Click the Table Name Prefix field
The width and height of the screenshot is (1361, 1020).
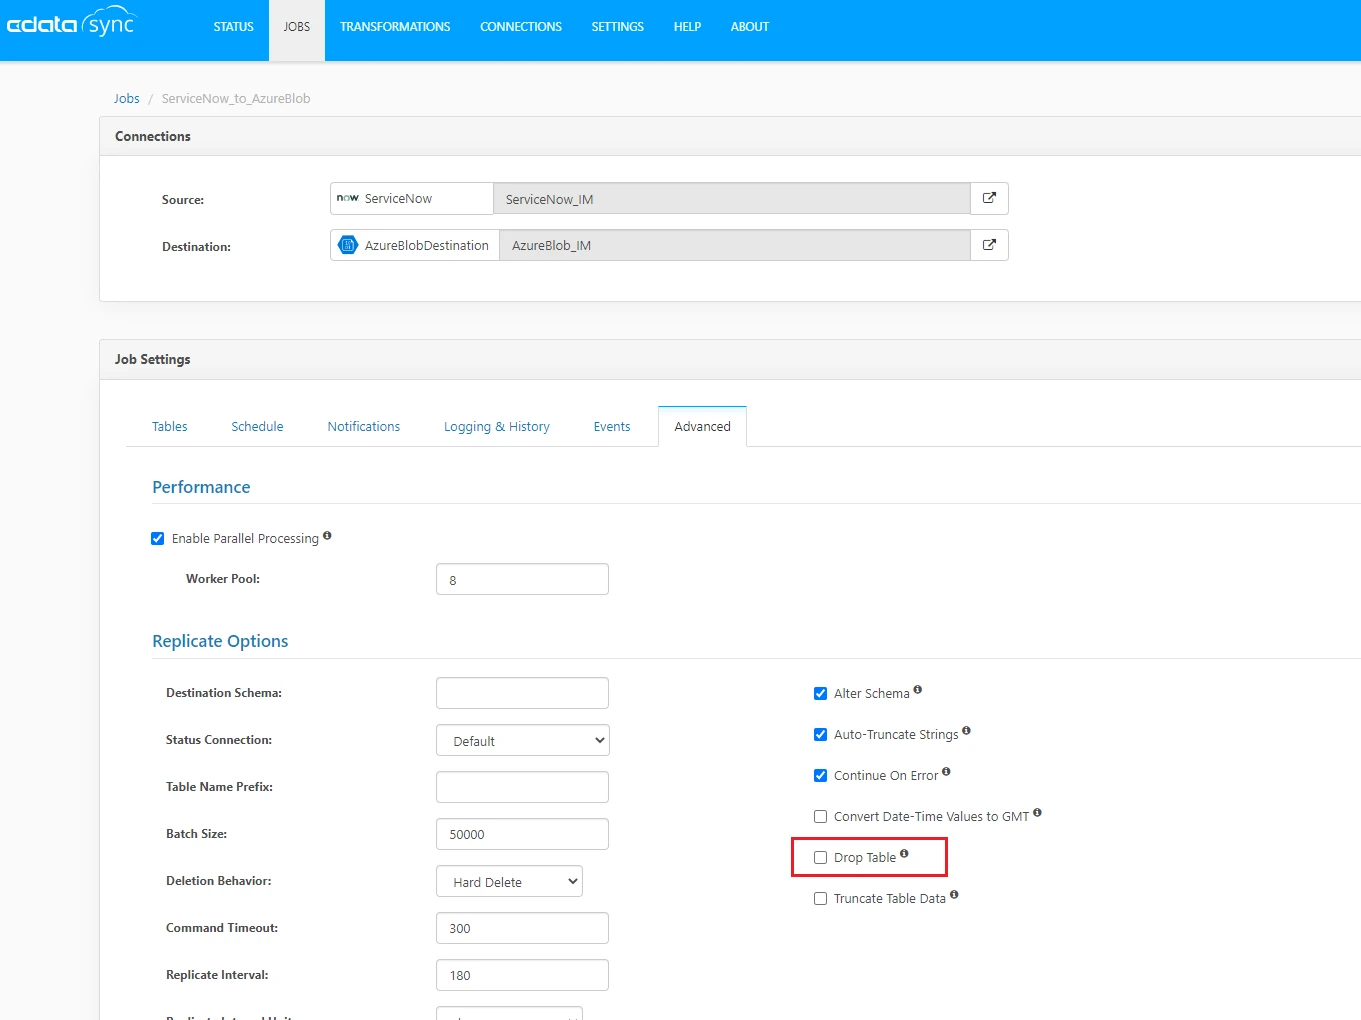[x=523, y=787]
